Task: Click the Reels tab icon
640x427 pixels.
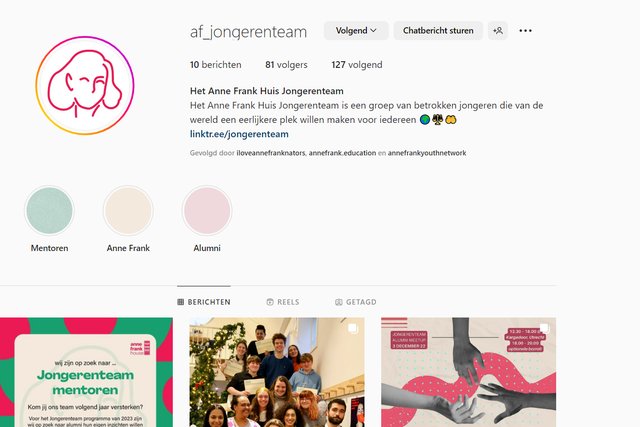Action: (270, 302)
